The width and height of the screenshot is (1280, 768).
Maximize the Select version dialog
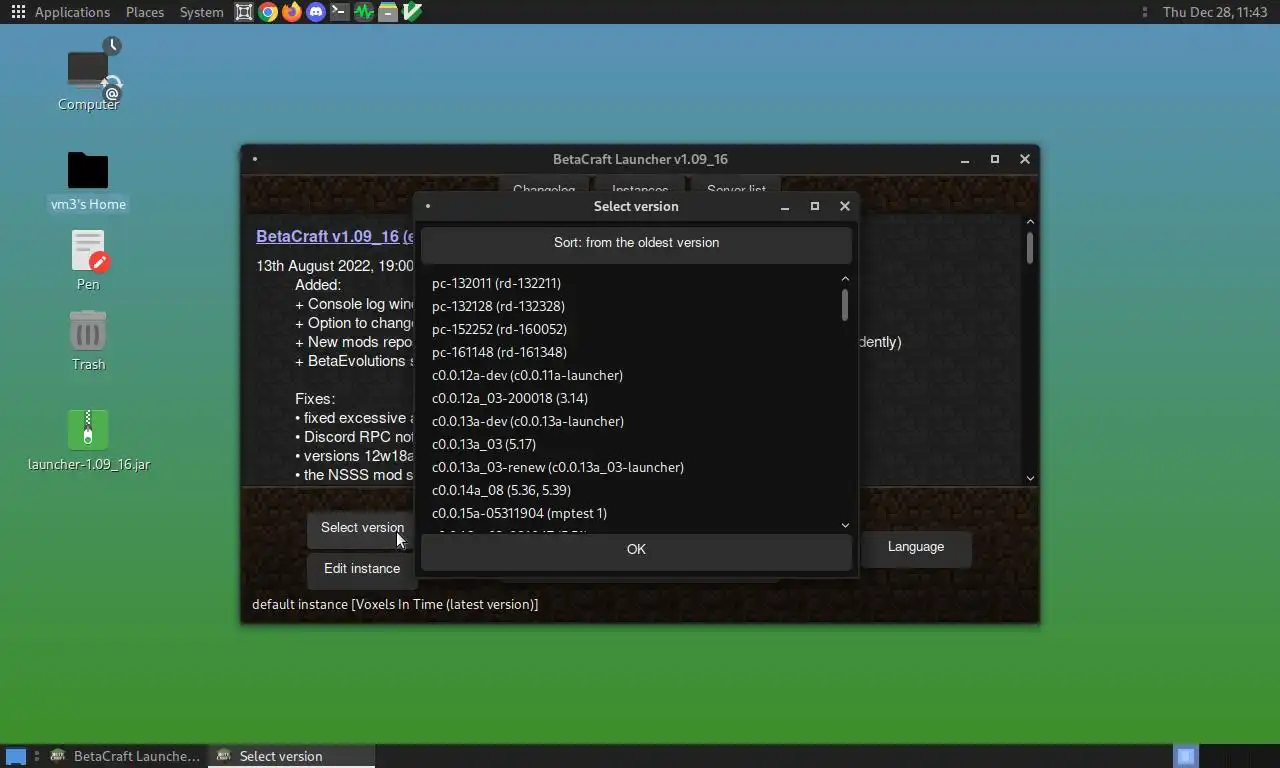coord(815,206)
